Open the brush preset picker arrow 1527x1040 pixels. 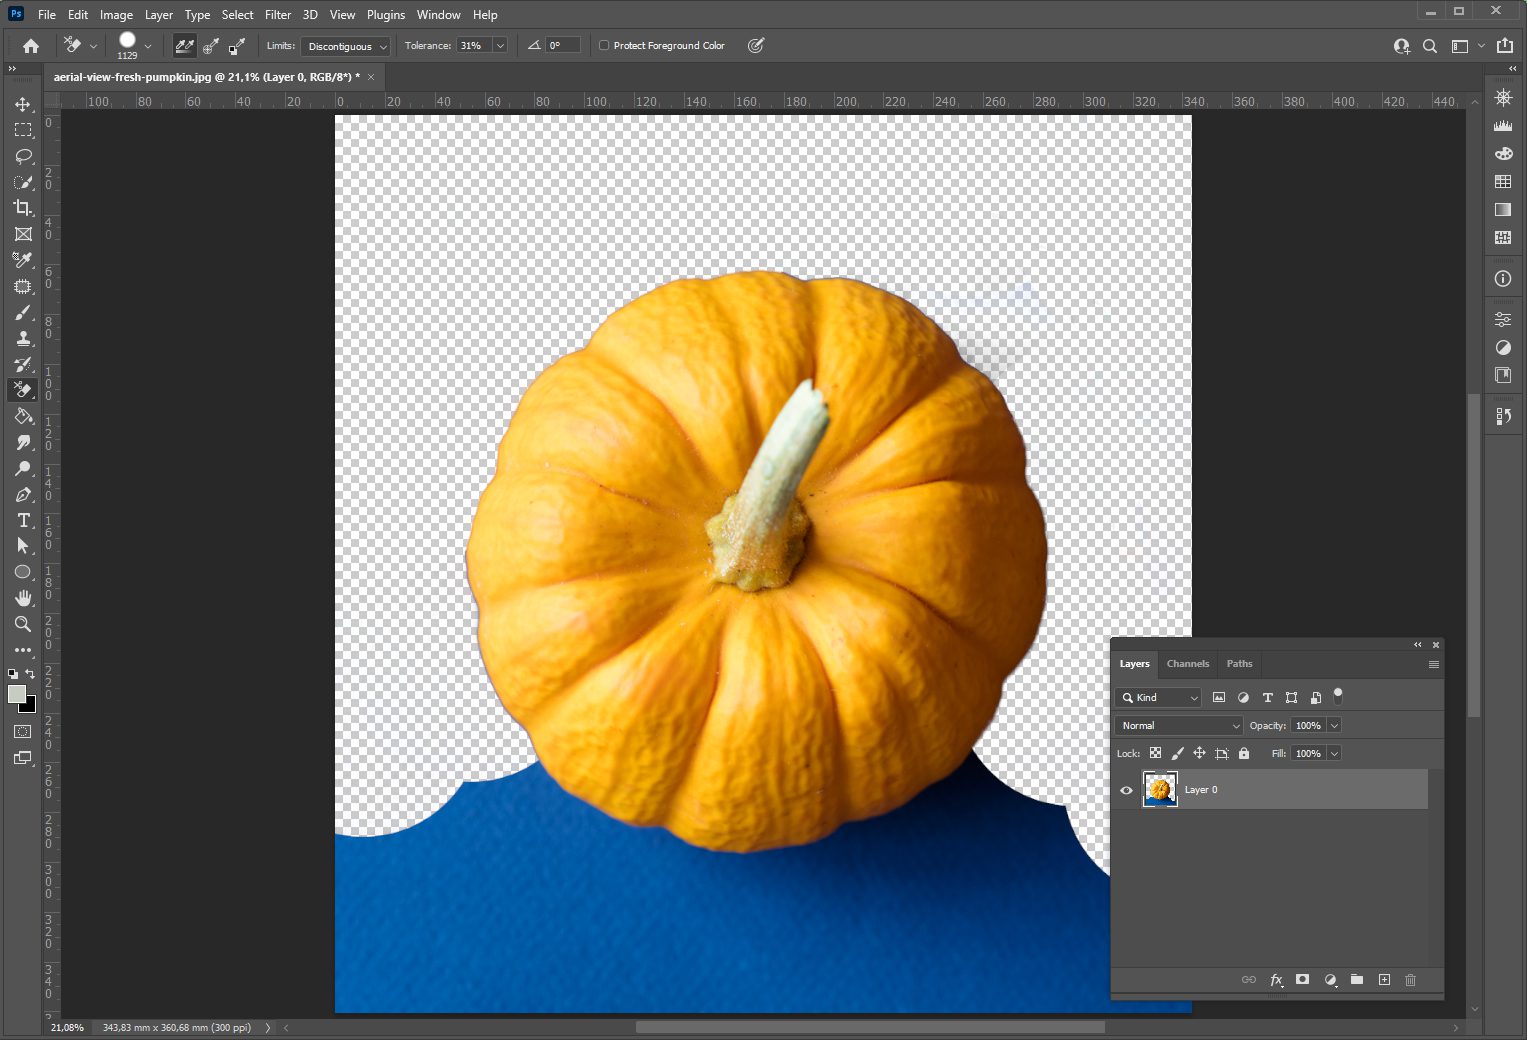(x=148, y=46)
